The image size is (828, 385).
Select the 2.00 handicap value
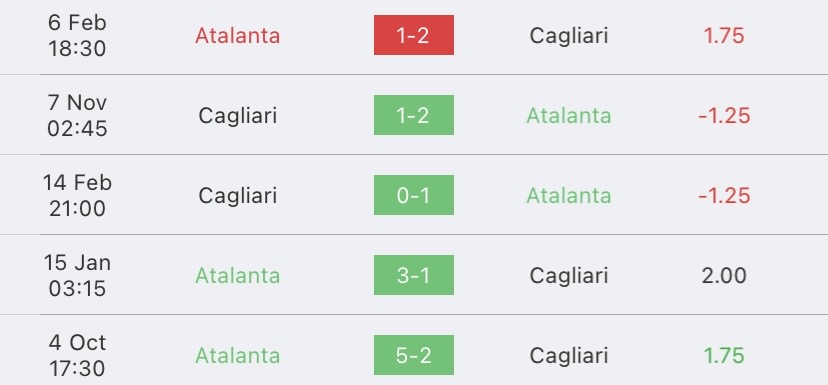[x=723, y=275]
